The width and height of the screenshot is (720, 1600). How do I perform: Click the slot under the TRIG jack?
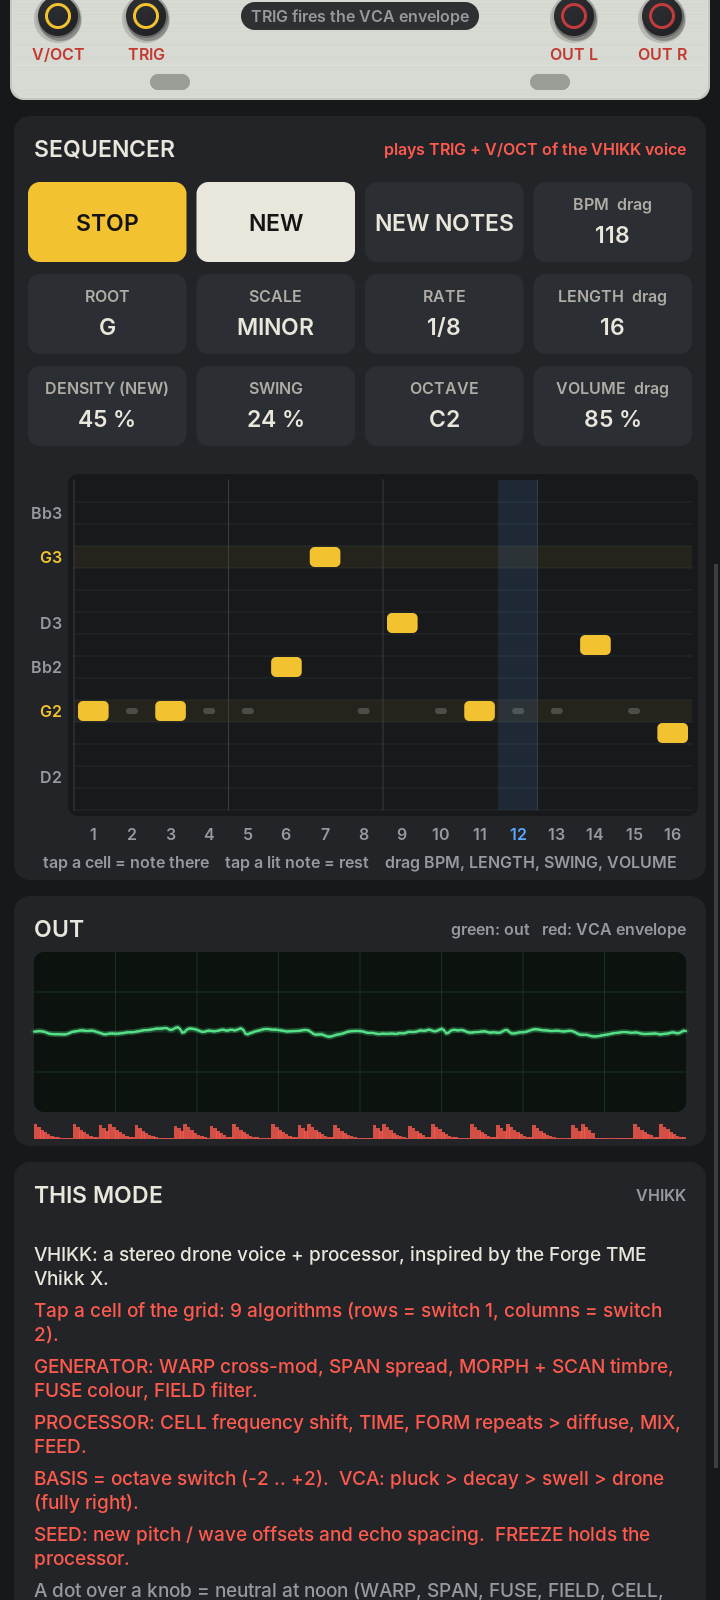[x=170, y=82]
